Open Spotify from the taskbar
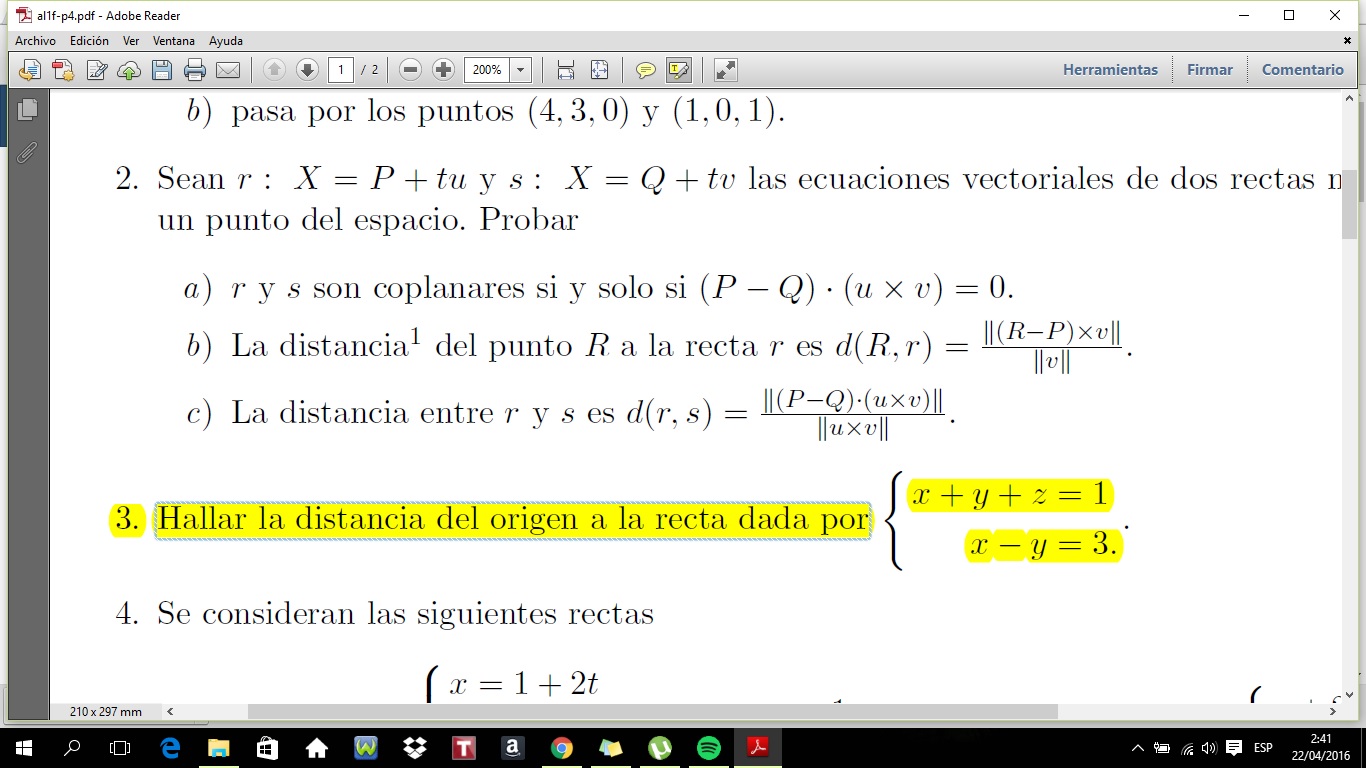 coord(708,748)
